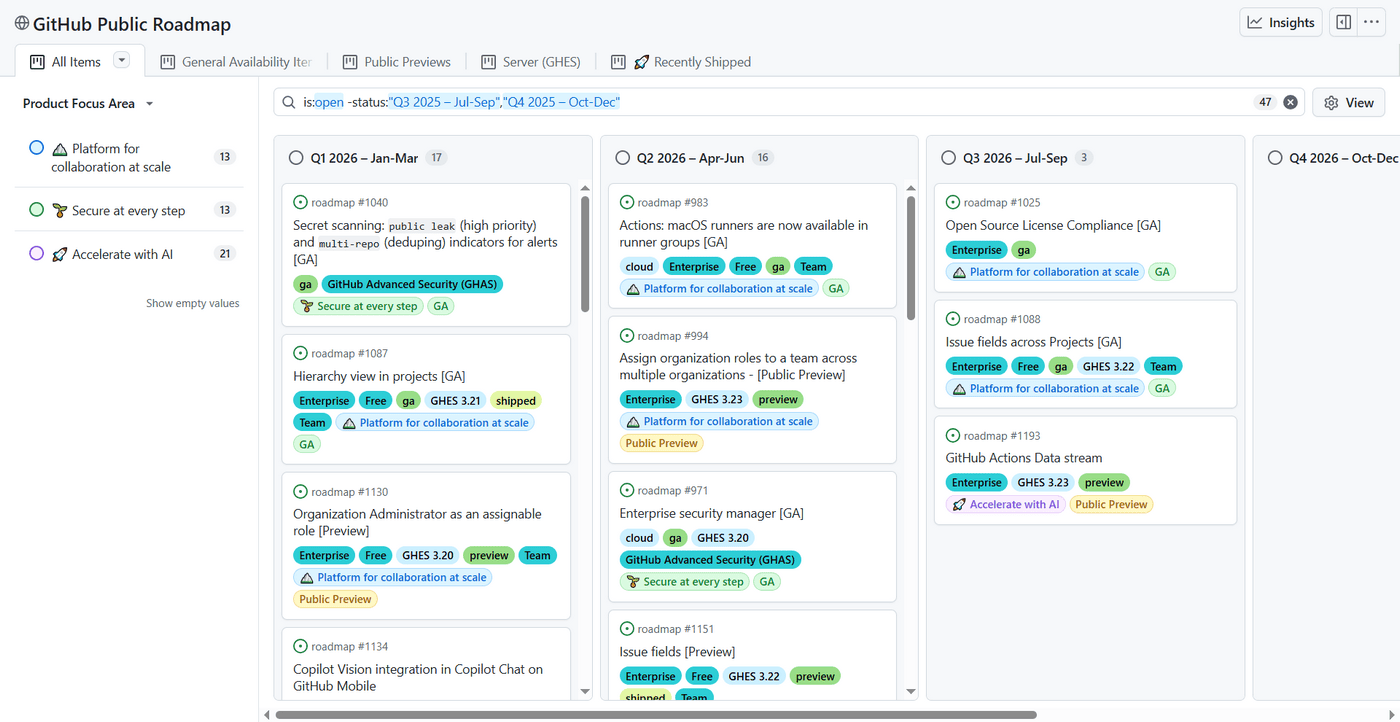Screen dimensions: 1400x722
Task: Click the open issue icon on roadmap #1193
Action: (x=953, y=436)
